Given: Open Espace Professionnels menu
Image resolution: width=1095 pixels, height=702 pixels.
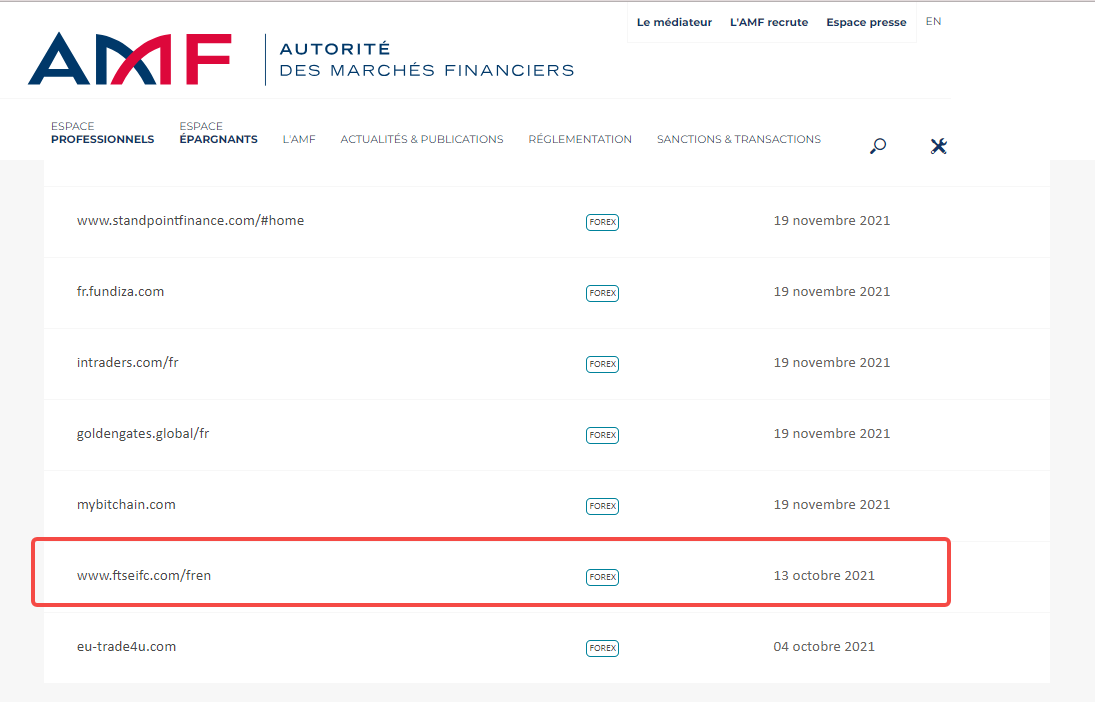Looking at the screenshot, I should [x=102, y=133].
